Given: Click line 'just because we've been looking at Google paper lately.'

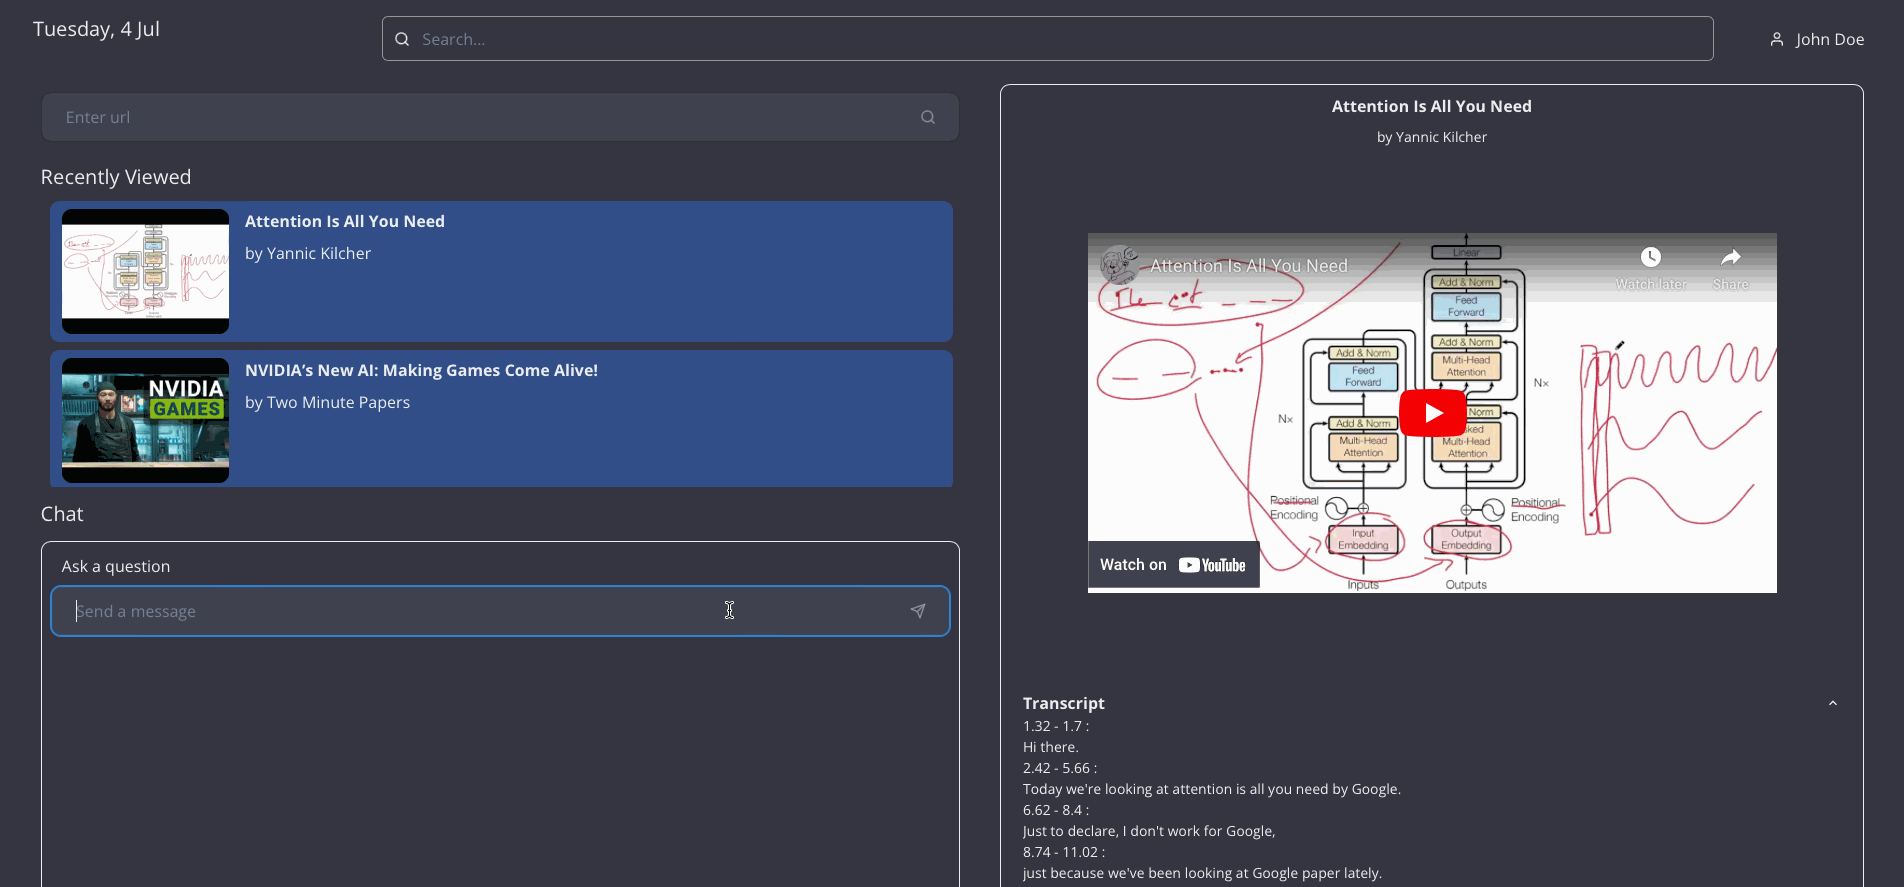Looking at the screenshot, I should coord(1202,873).
